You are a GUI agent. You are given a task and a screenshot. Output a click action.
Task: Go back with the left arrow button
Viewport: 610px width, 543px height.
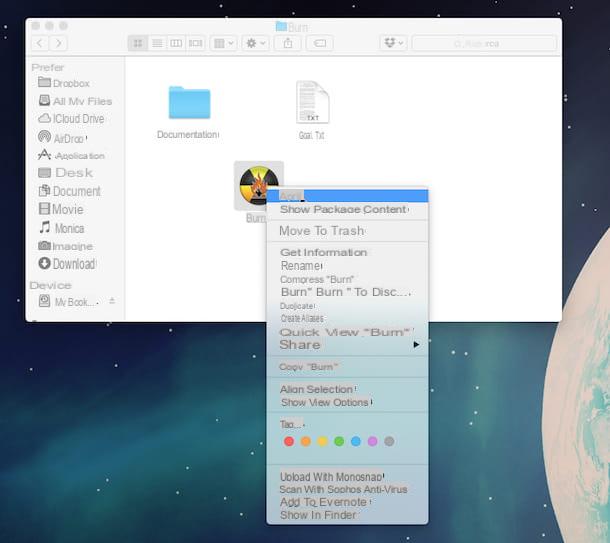coord(40,43)
